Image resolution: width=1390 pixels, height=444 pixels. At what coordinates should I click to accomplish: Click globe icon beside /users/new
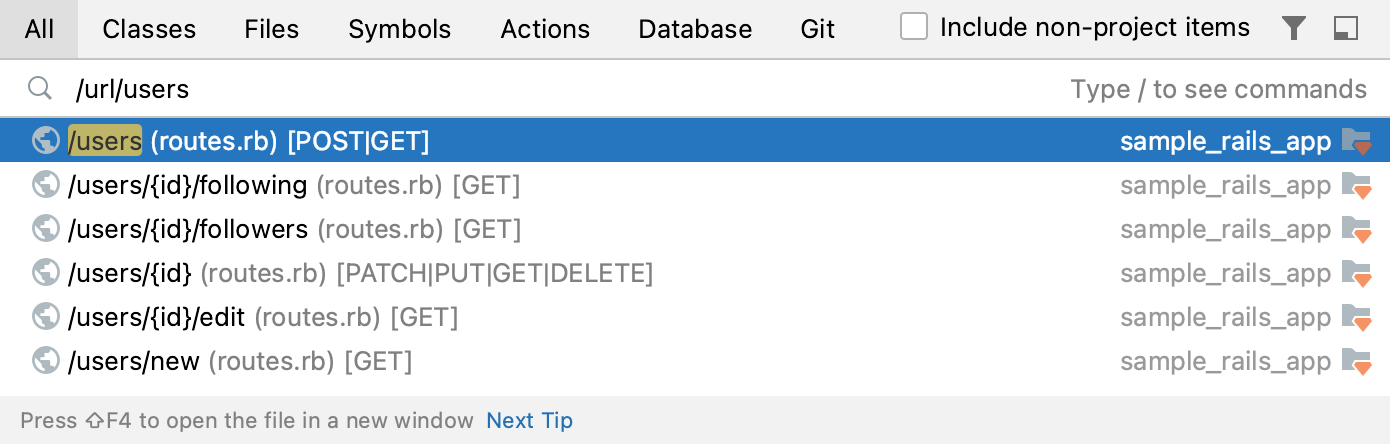[45, 361]
